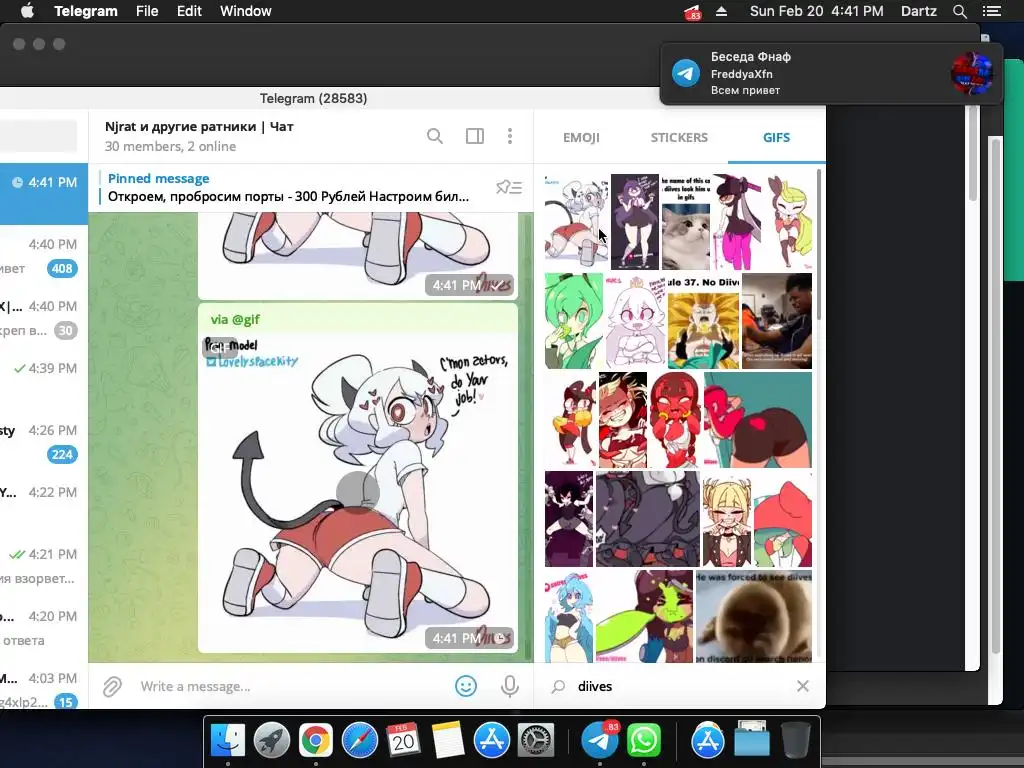Image resolution: width=1024 pixels, height=768 pixels.
Task: Open WhatsApp from the Dock
Action: 643,741
